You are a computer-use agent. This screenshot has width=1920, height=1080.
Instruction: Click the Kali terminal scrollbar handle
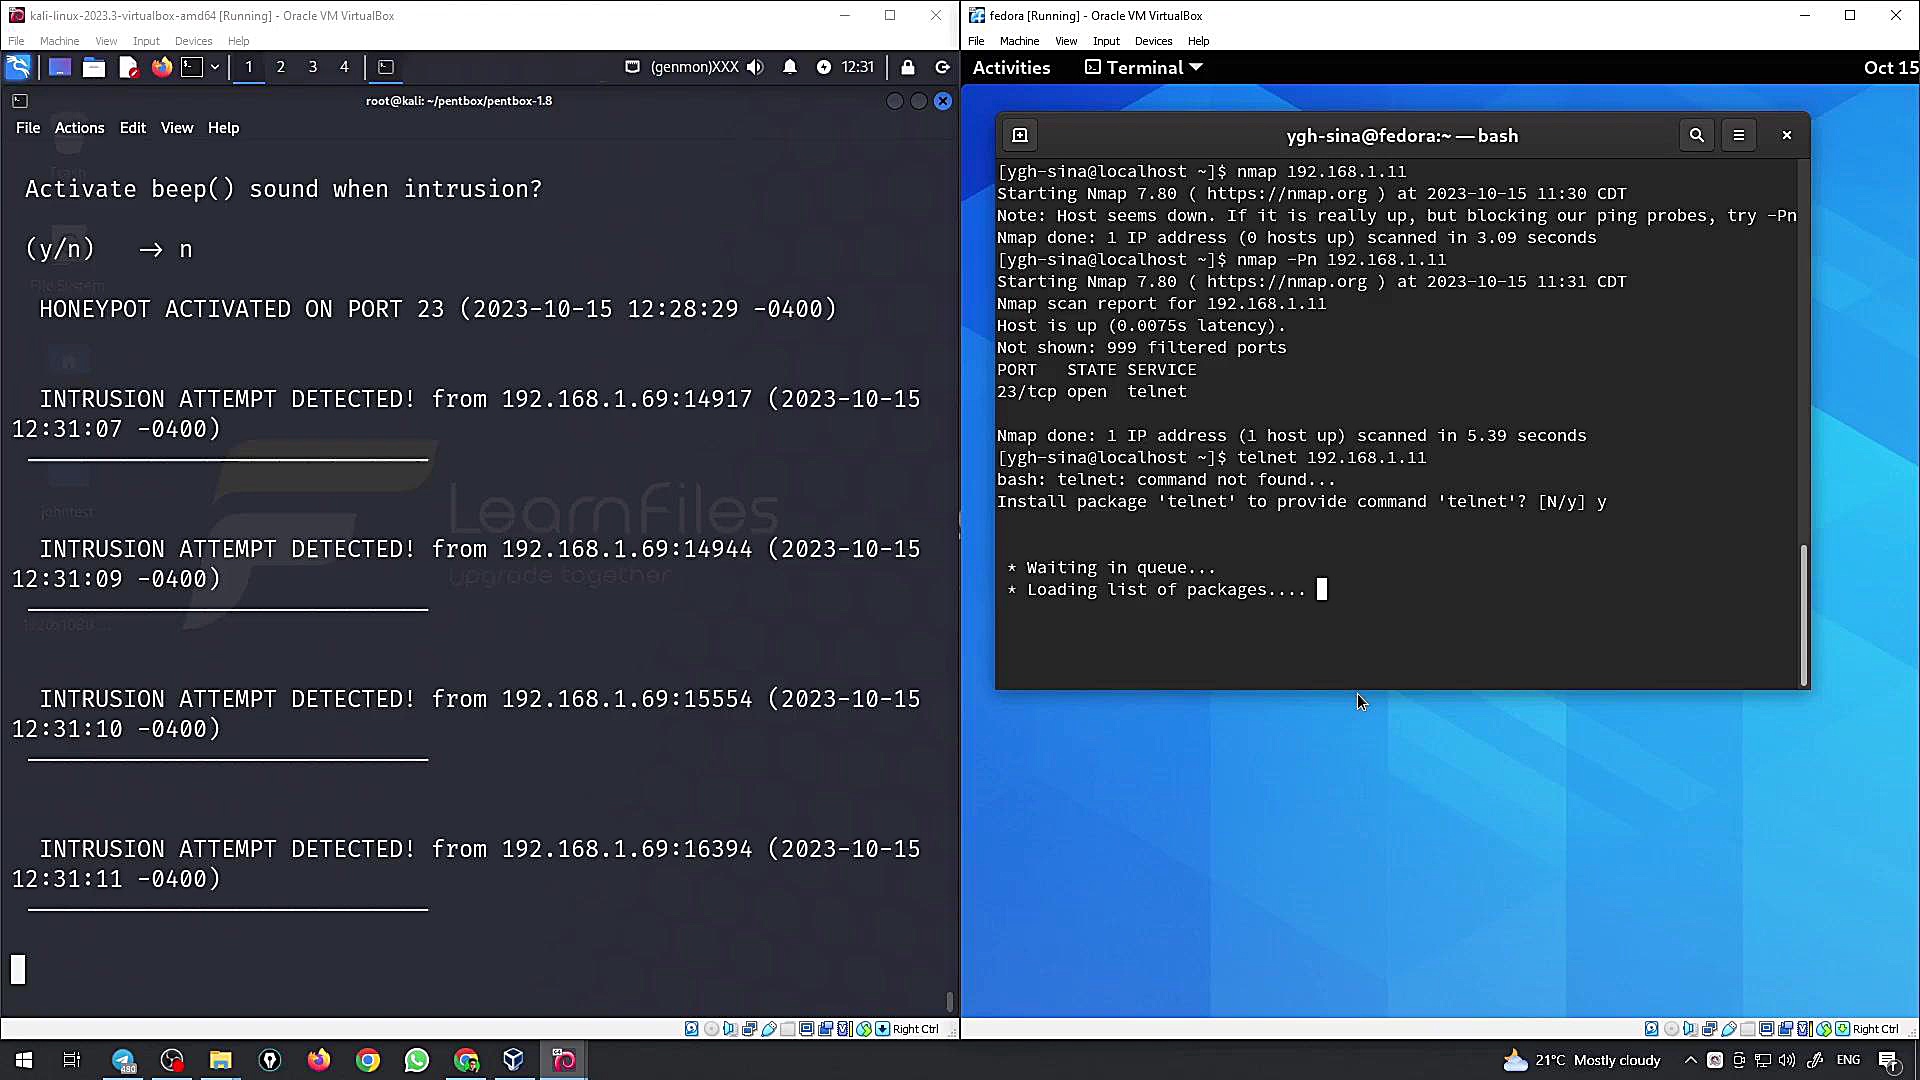tap(949, 1001)
